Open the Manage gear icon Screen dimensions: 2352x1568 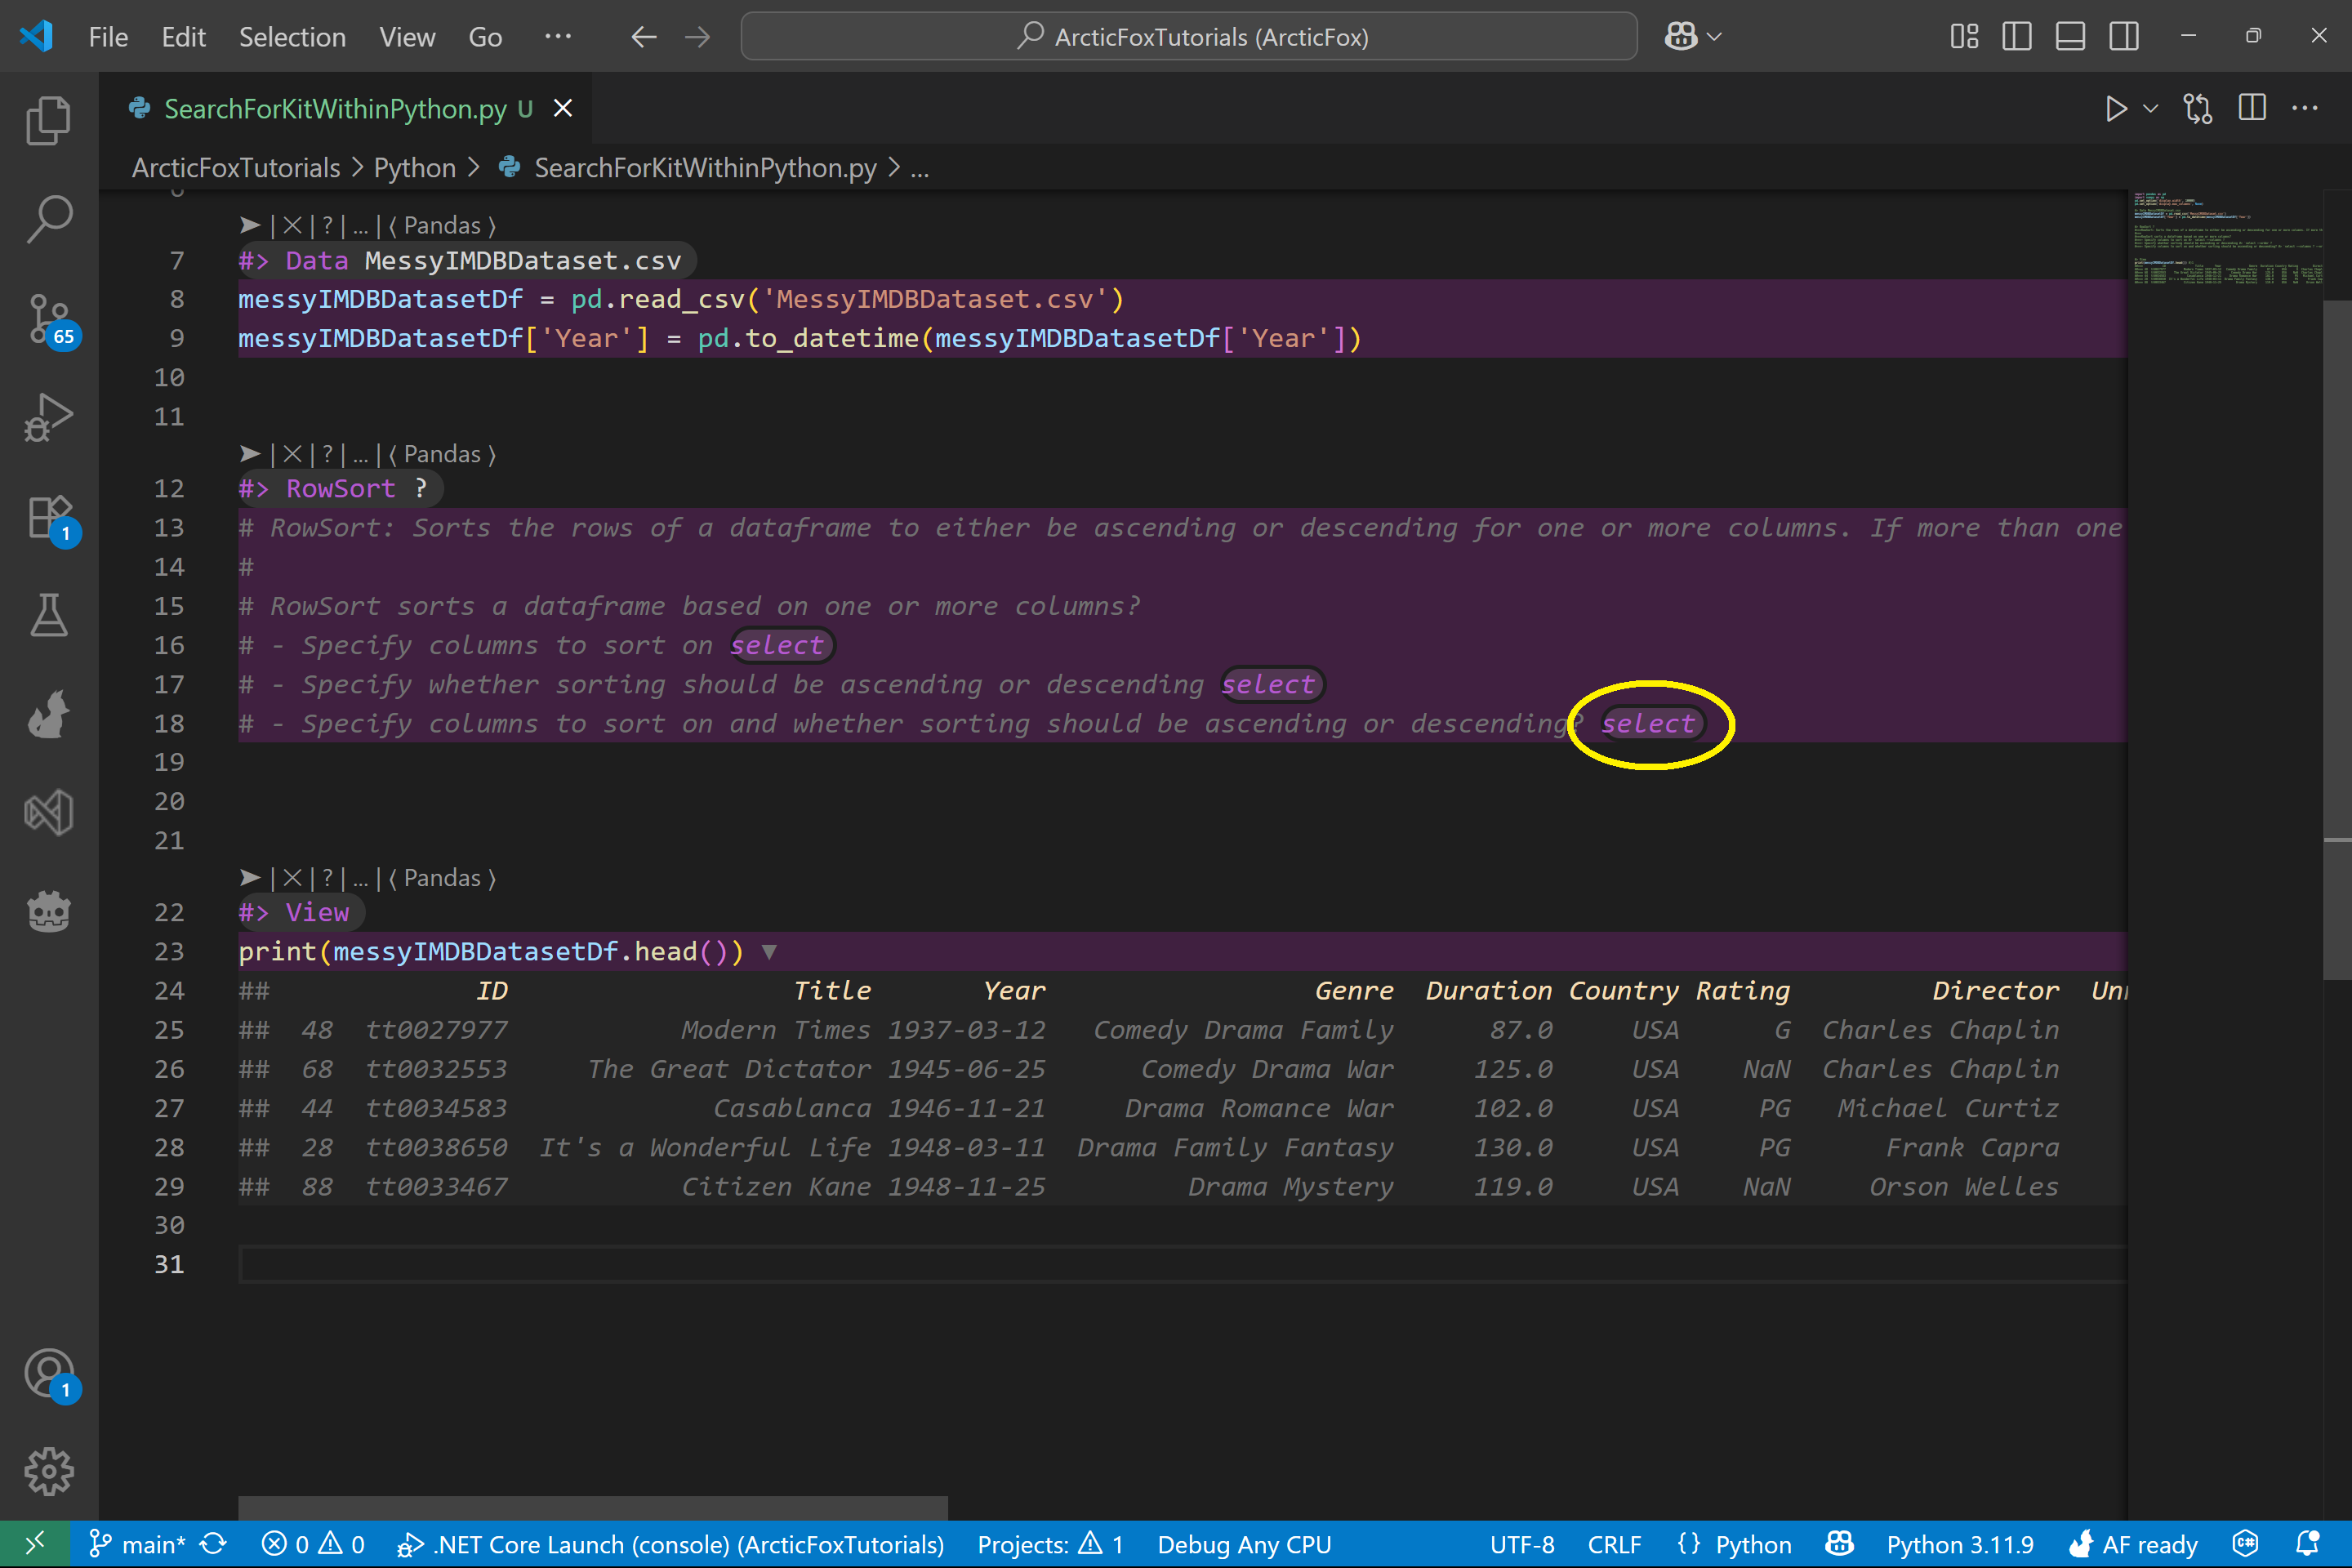tap(48, 1472)
